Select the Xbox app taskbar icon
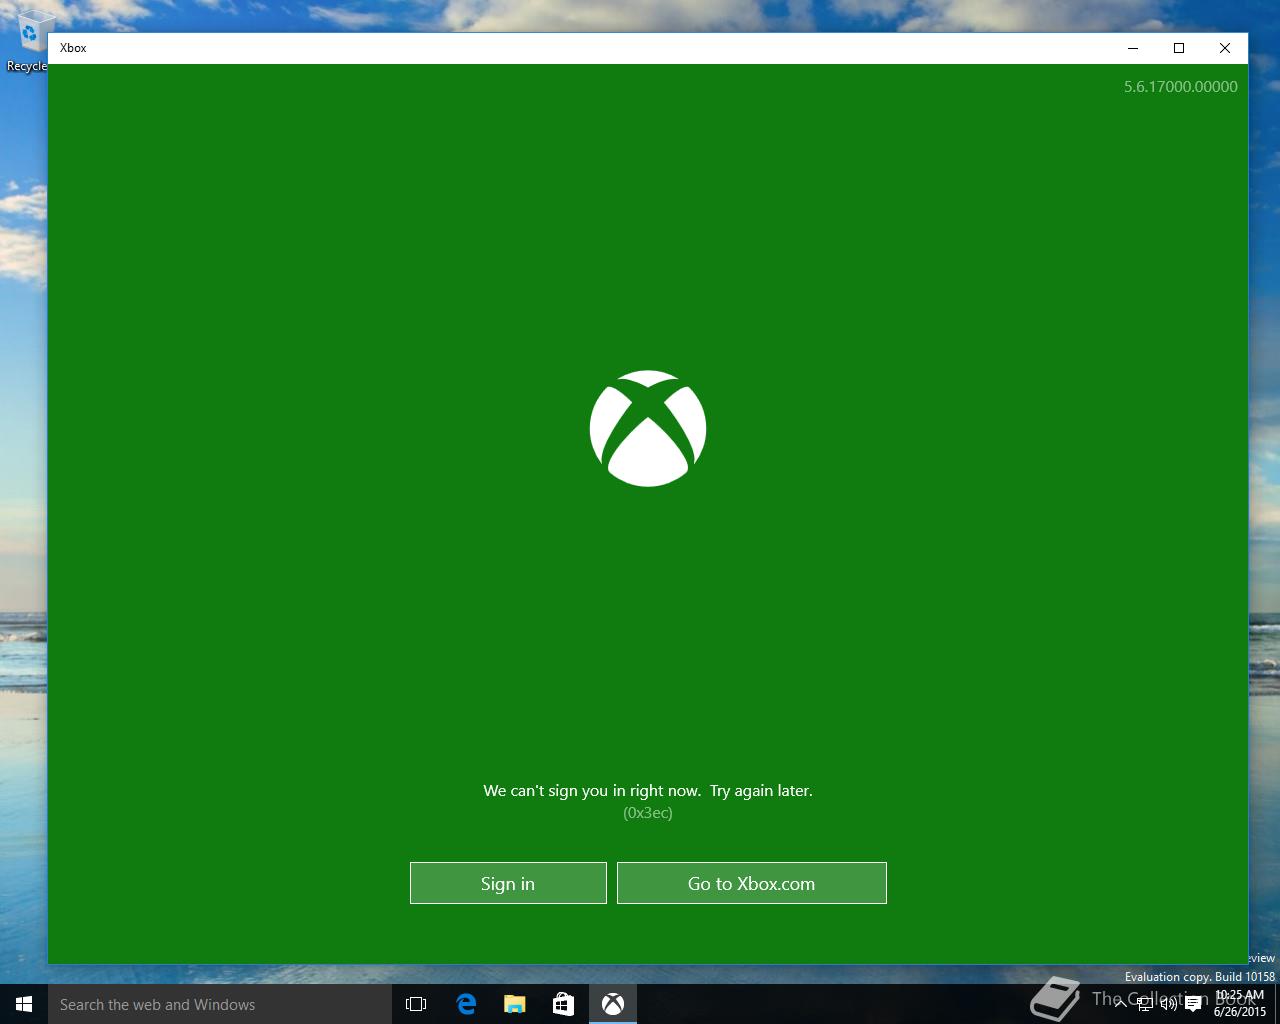Screen dimensions: 1280x1024 coord(613,1004)
